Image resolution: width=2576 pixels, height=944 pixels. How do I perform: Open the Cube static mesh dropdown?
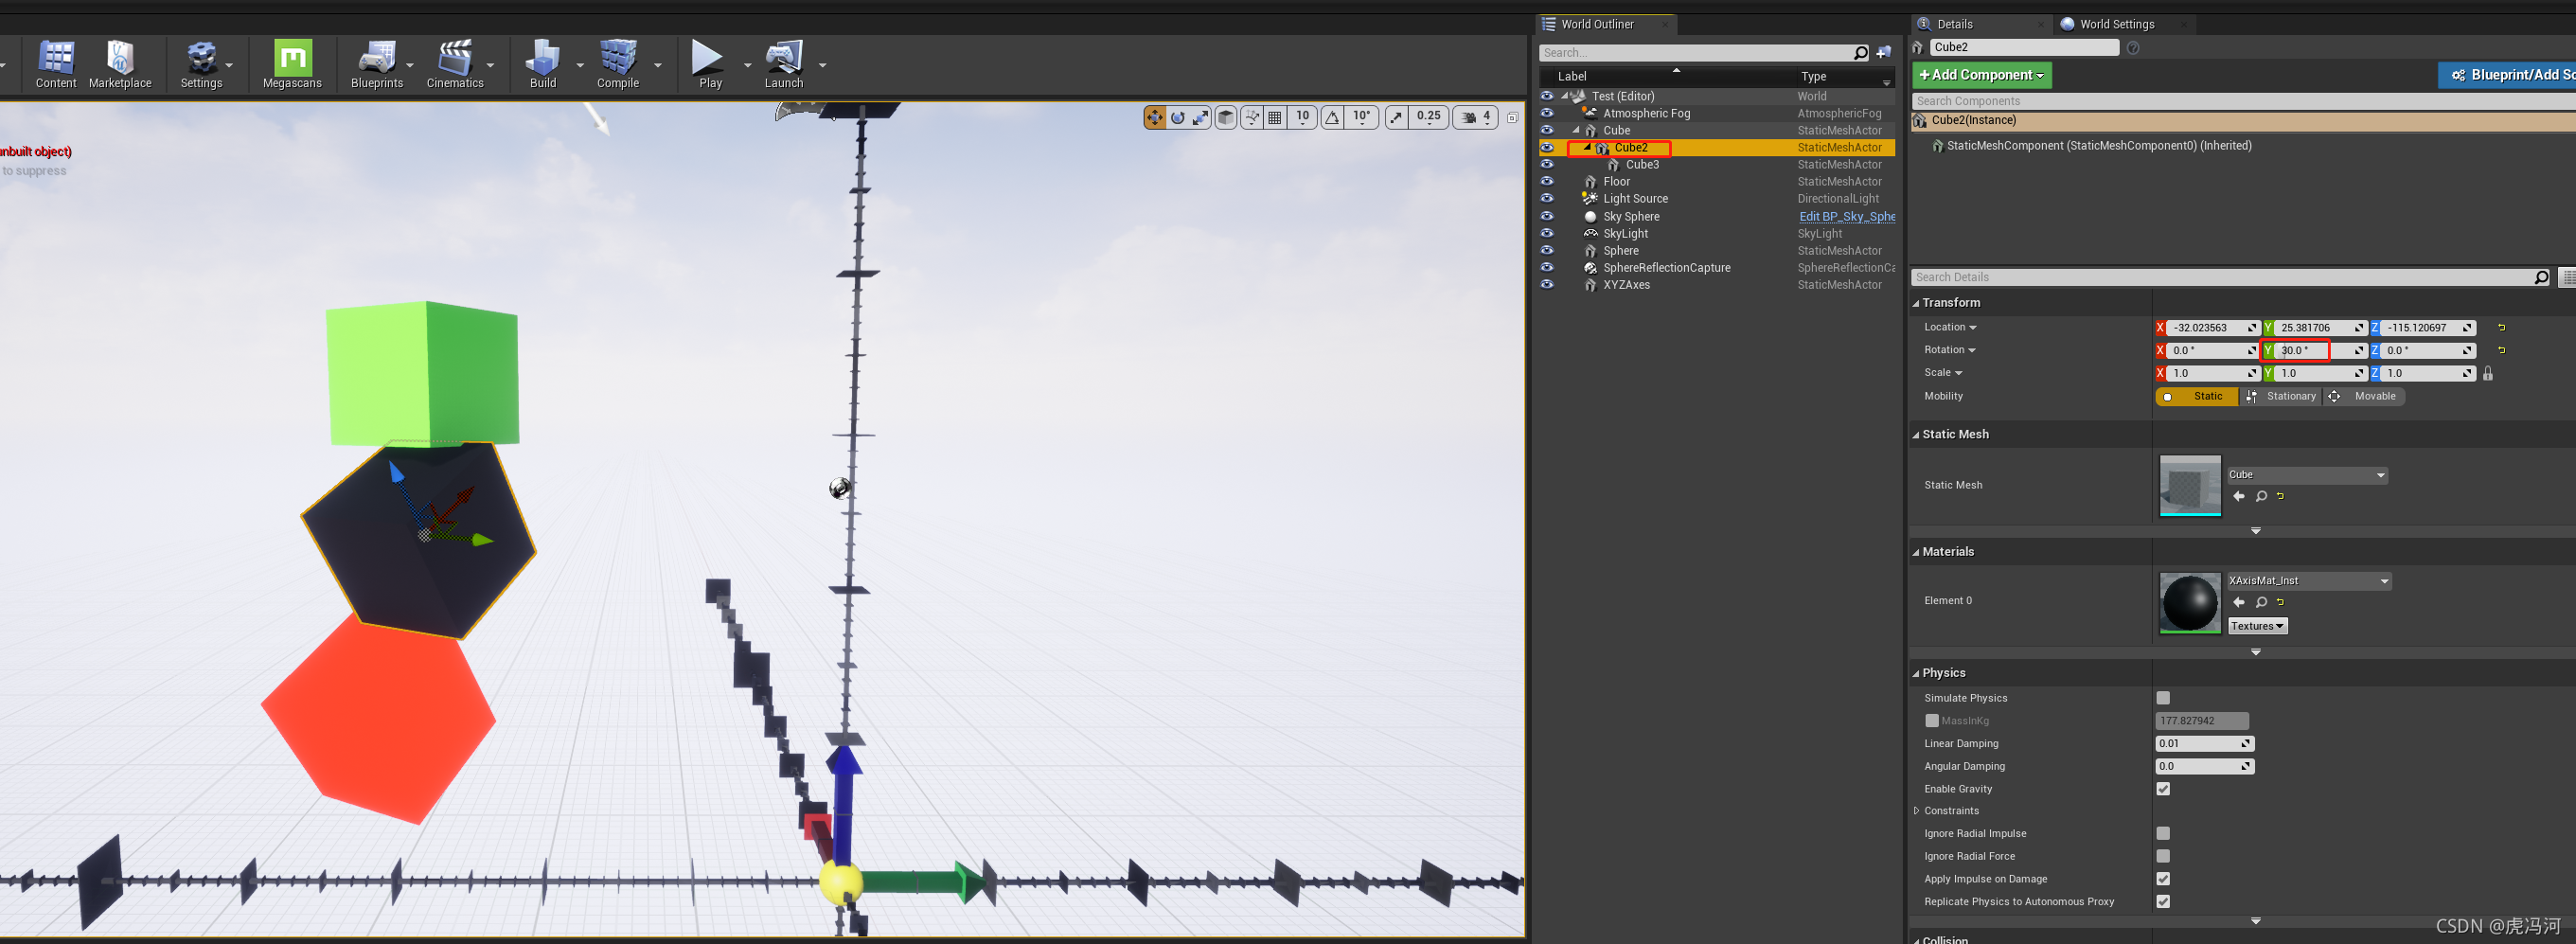2307,476
